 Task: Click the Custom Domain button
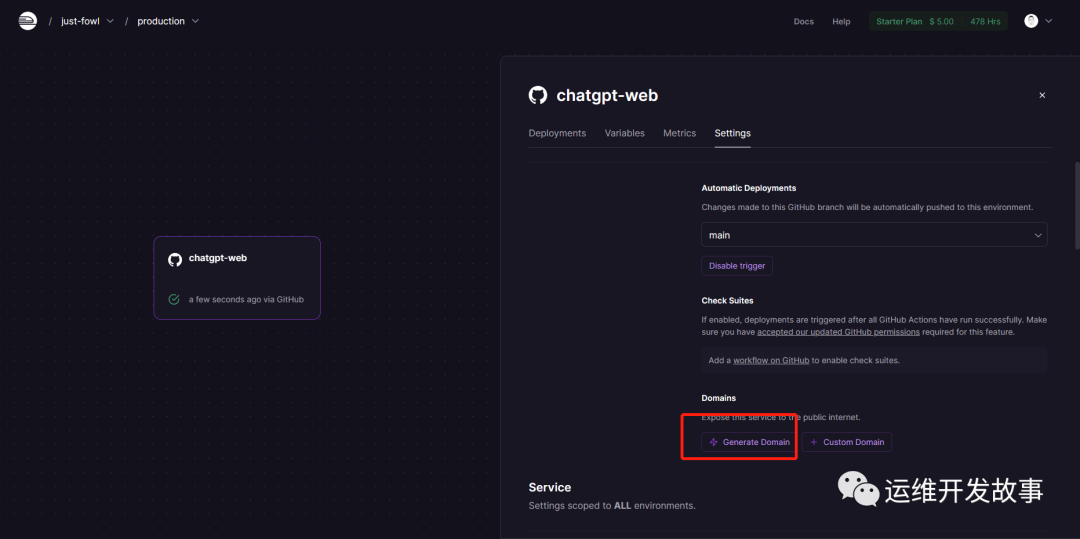click(x=847, y=442)
